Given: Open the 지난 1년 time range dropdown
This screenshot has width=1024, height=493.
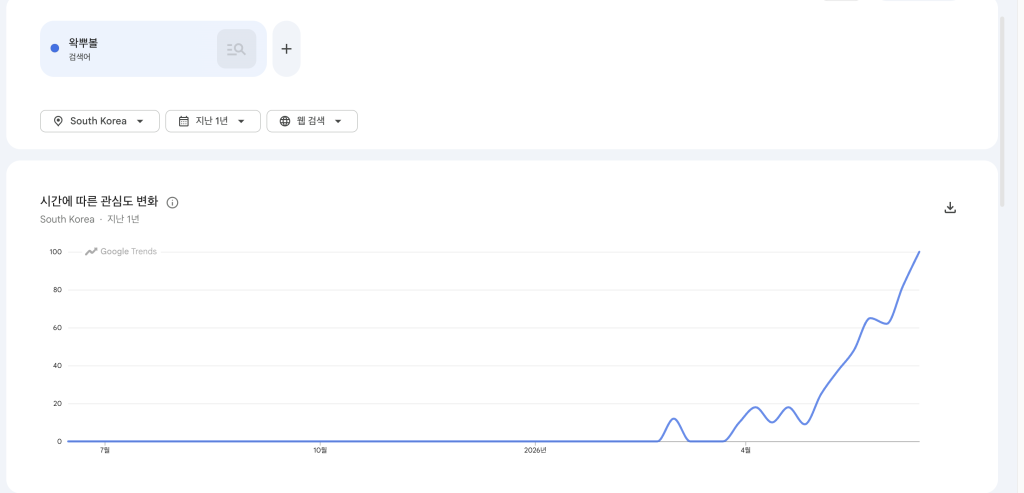Looking at the screenshot, I should click(x=213, y=121).
